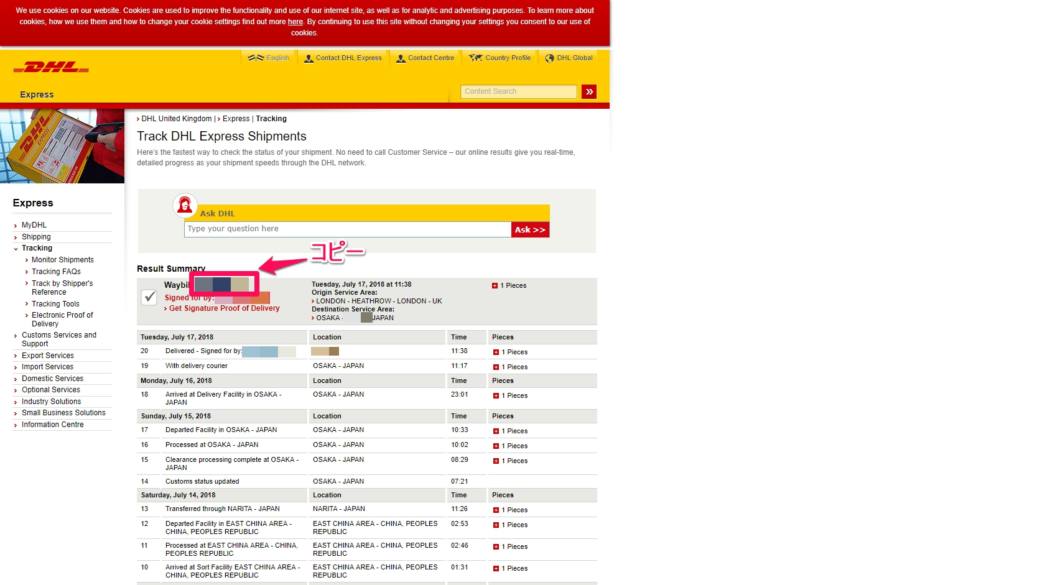
Task: Focus the Content Search field
Action: (519, 91)
